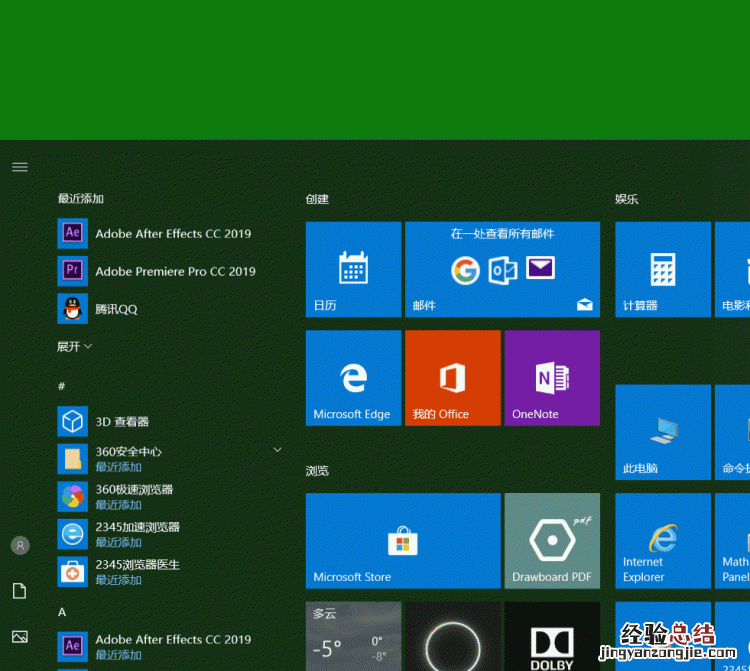Viewport: 750px width, 671px height.
Task: Launch the Drawboard PDF tile
Action: pyautogui.click(x=552, y=540)
